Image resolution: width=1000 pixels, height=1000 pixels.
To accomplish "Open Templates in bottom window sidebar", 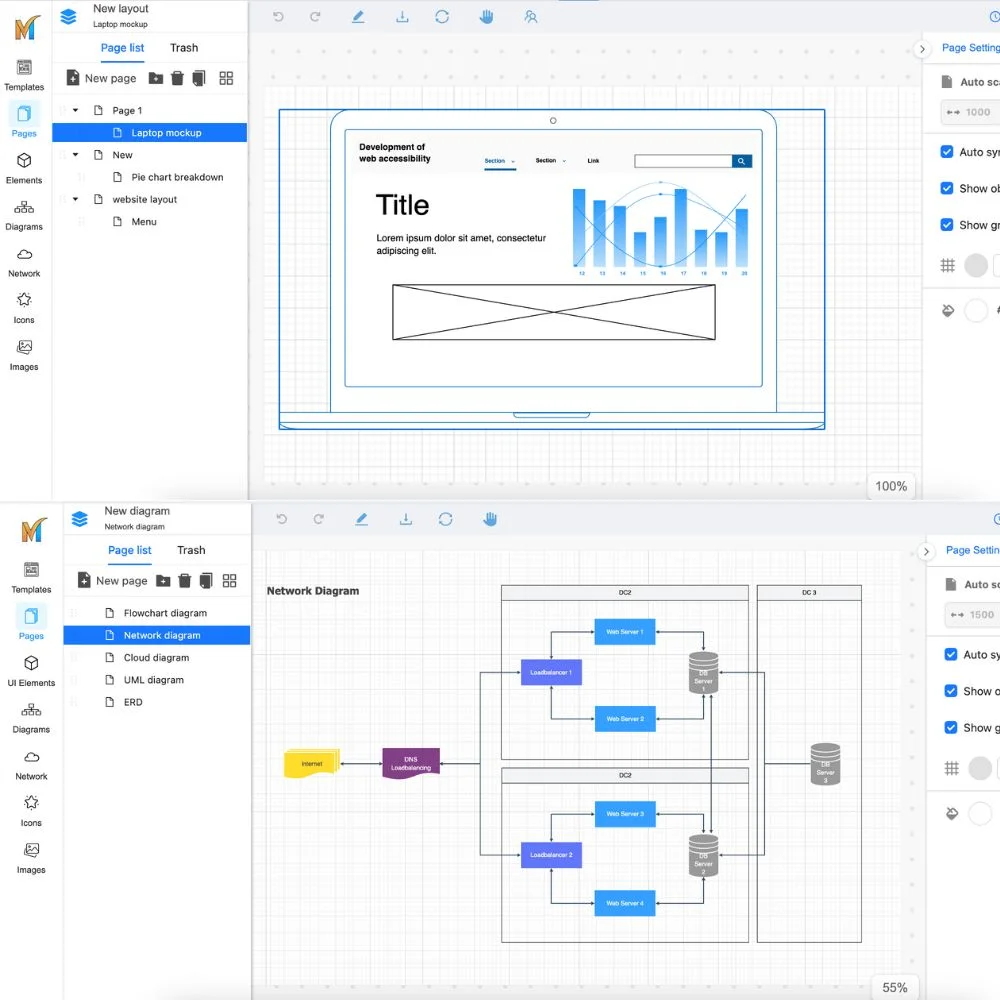I will [x=31, y=578].
